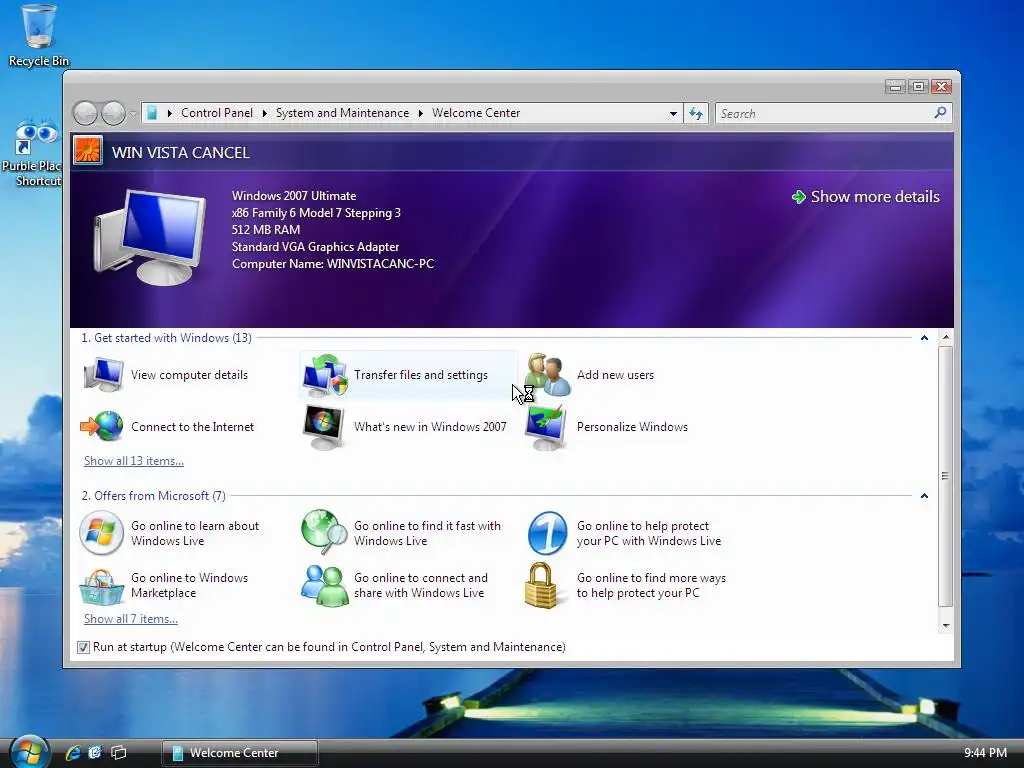Click find it fast with Windows Live icon
Viewport: 1024px width, 768px height.
click(324, 532)
